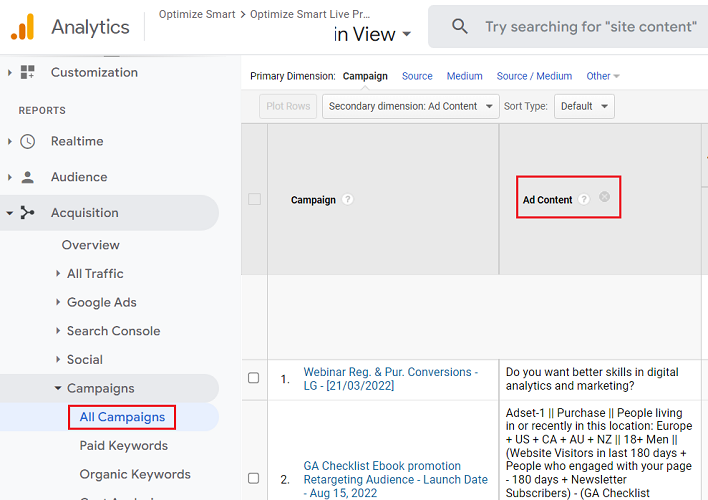The height and width of the screenshot is (500, 708).
Task: Switch primary dimension to Campaign
Action: pos(365,76)
